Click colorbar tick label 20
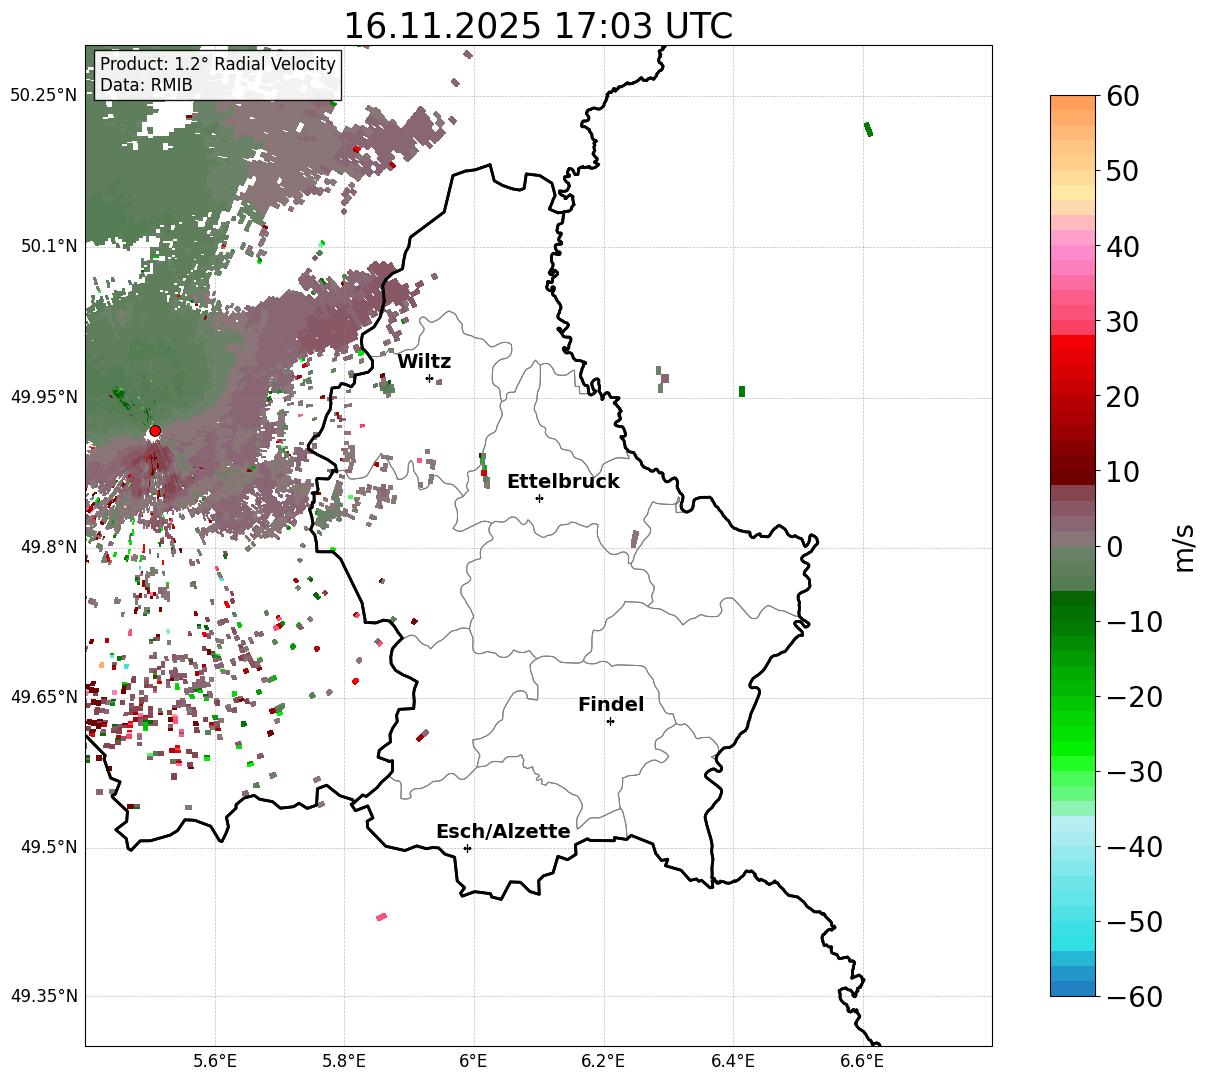The width and height of the screenshot is (1207, 1081). tap(1122, 397)
